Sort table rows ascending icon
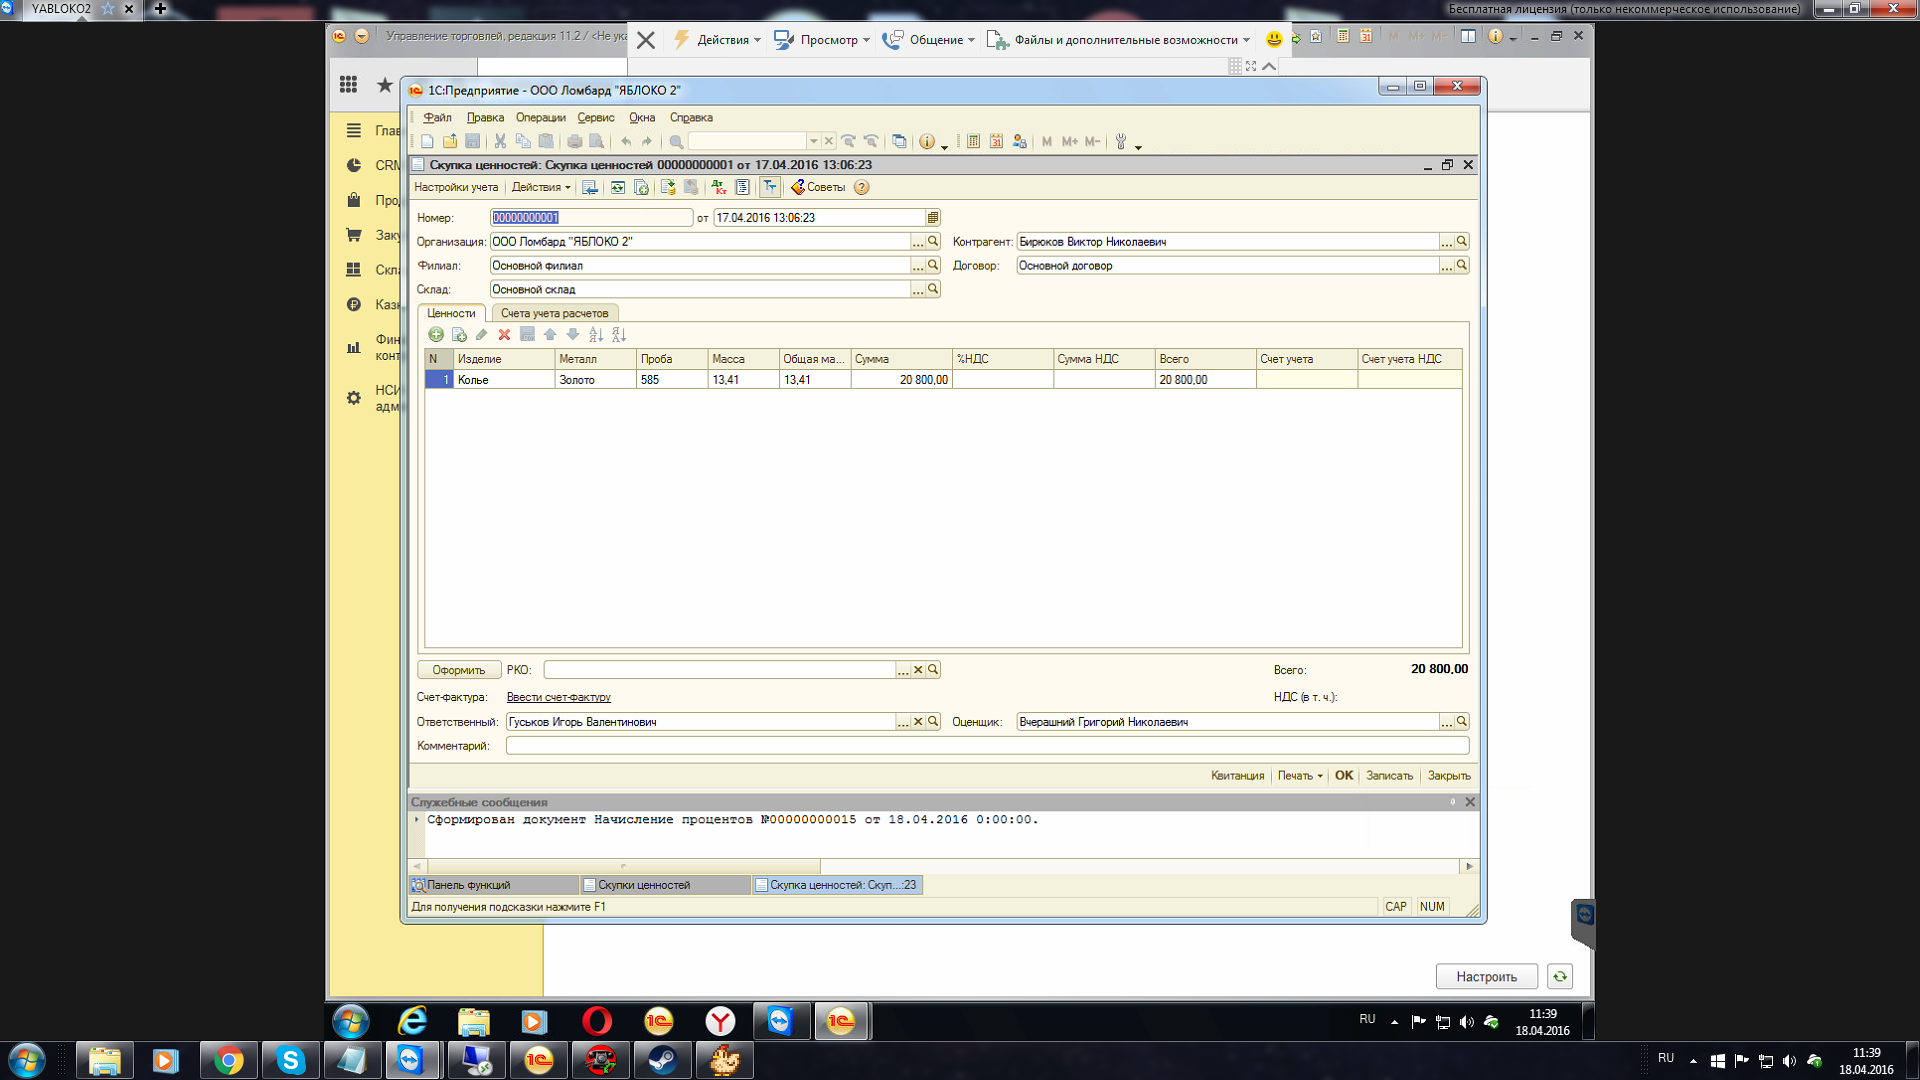The width and height of the screenshot is (1920, 1080). pyautogui.click(x=596, y=335)
